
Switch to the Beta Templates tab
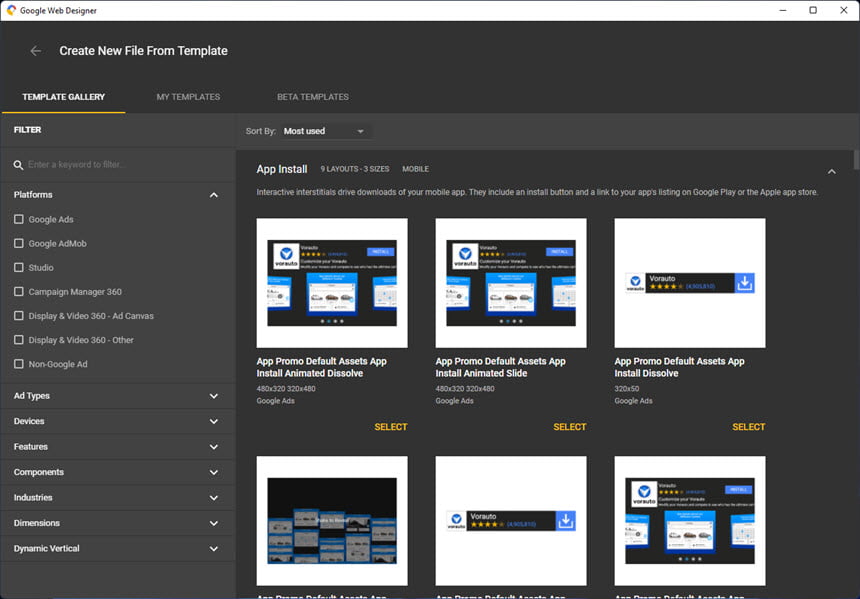click(x=313, y=97)
